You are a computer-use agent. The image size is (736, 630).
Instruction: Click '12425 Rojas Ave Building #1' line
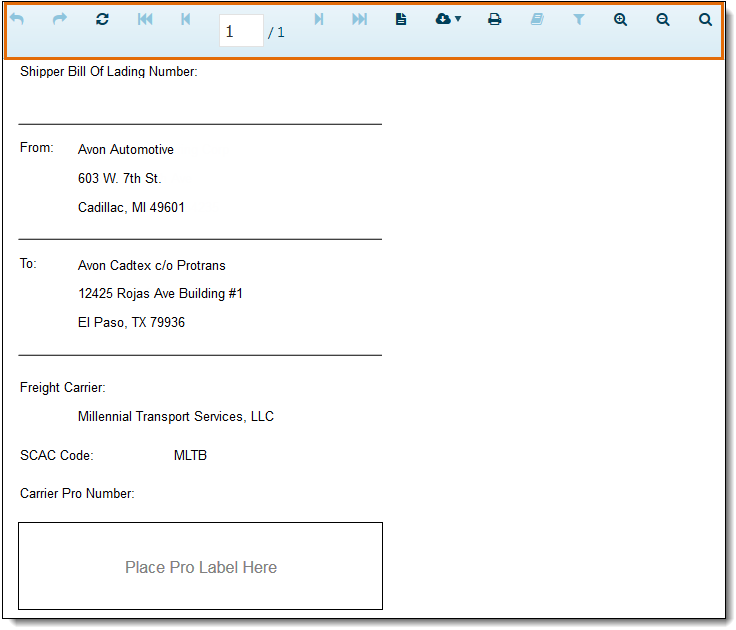[160, 293]
